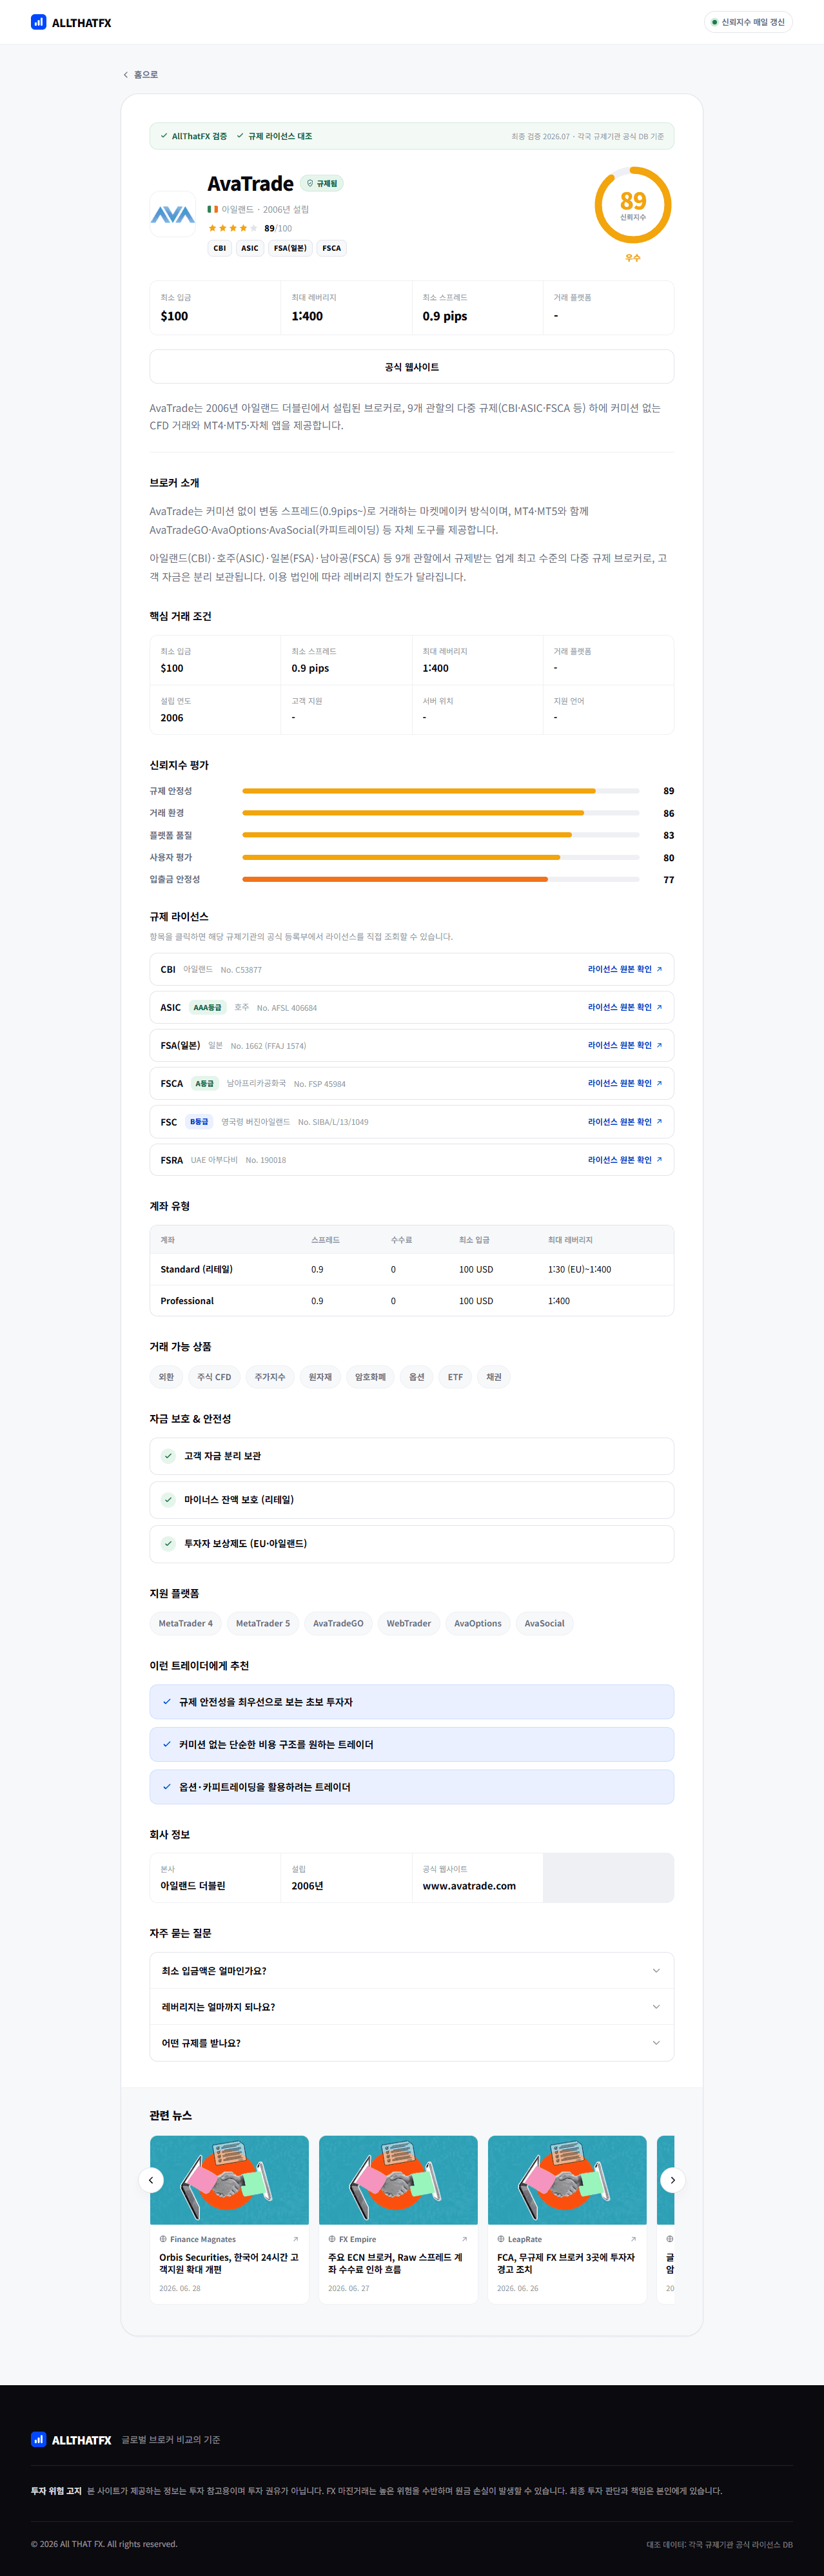Select the ETF product chip
Image resolution: width=824 pixels, height=2576 pixels.
(x=455, y=1377)
